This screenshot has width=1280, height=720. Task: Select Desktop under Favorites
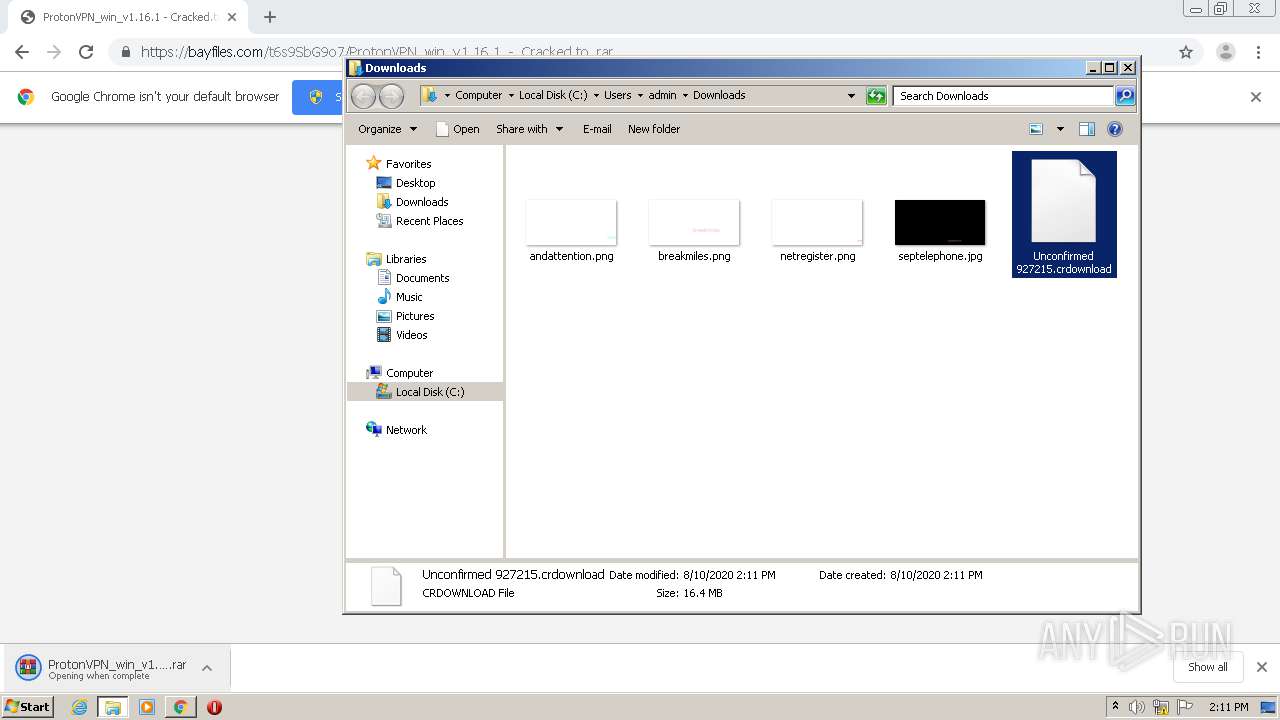[415, 183]
